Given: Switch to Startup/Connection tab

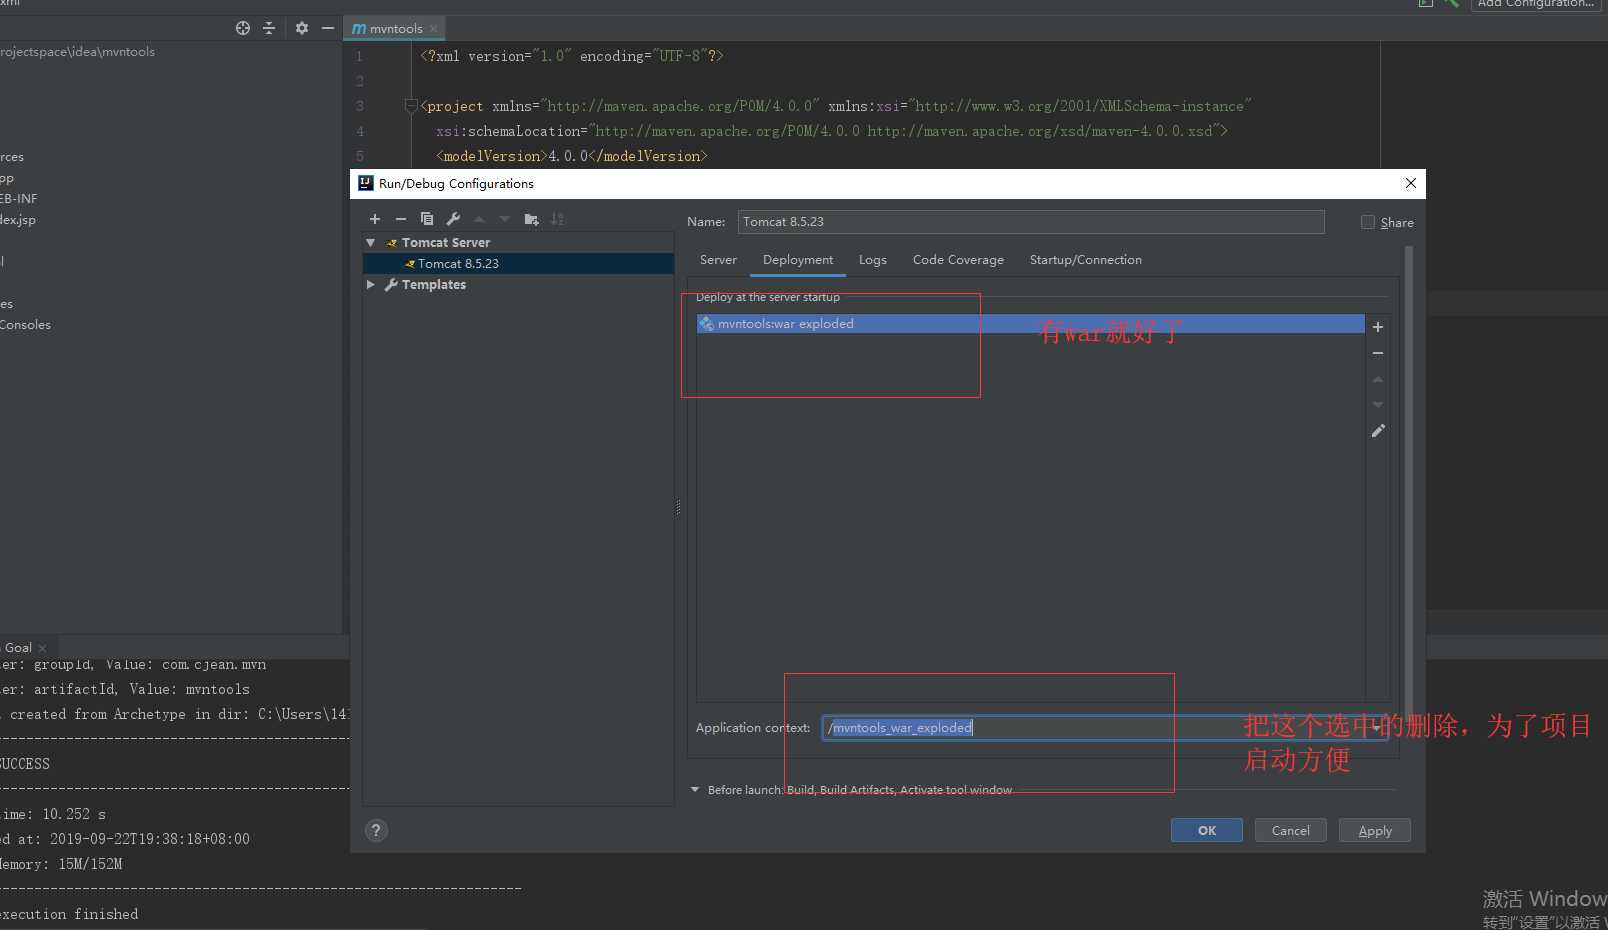Looking at the screenshot, I should tap(1086, 260).
